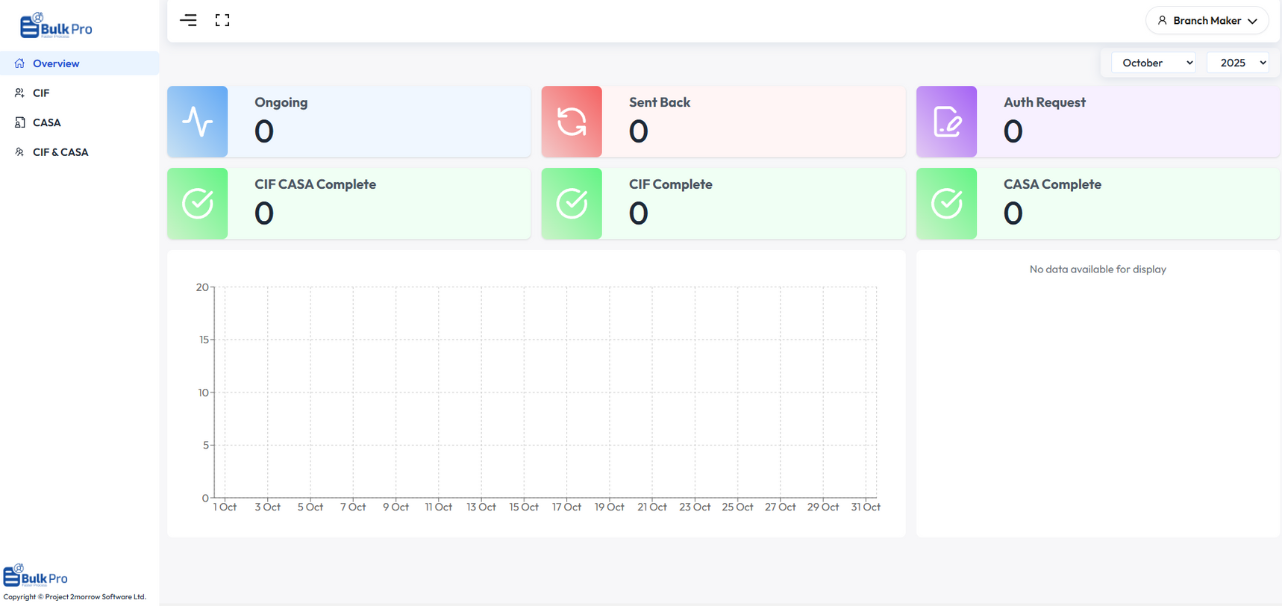
Task: Go to CIF & CASA section
Action: pyautogui.click(x=60, y=153)
